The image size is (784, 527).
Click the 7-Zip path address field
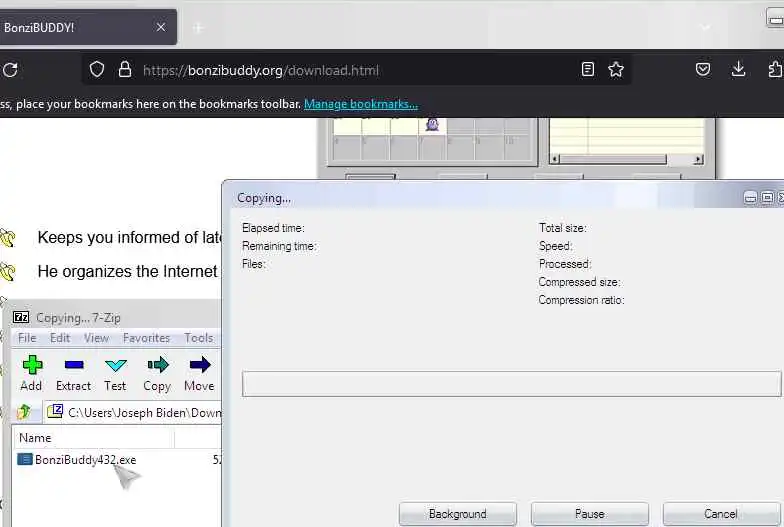coord(133,412)
